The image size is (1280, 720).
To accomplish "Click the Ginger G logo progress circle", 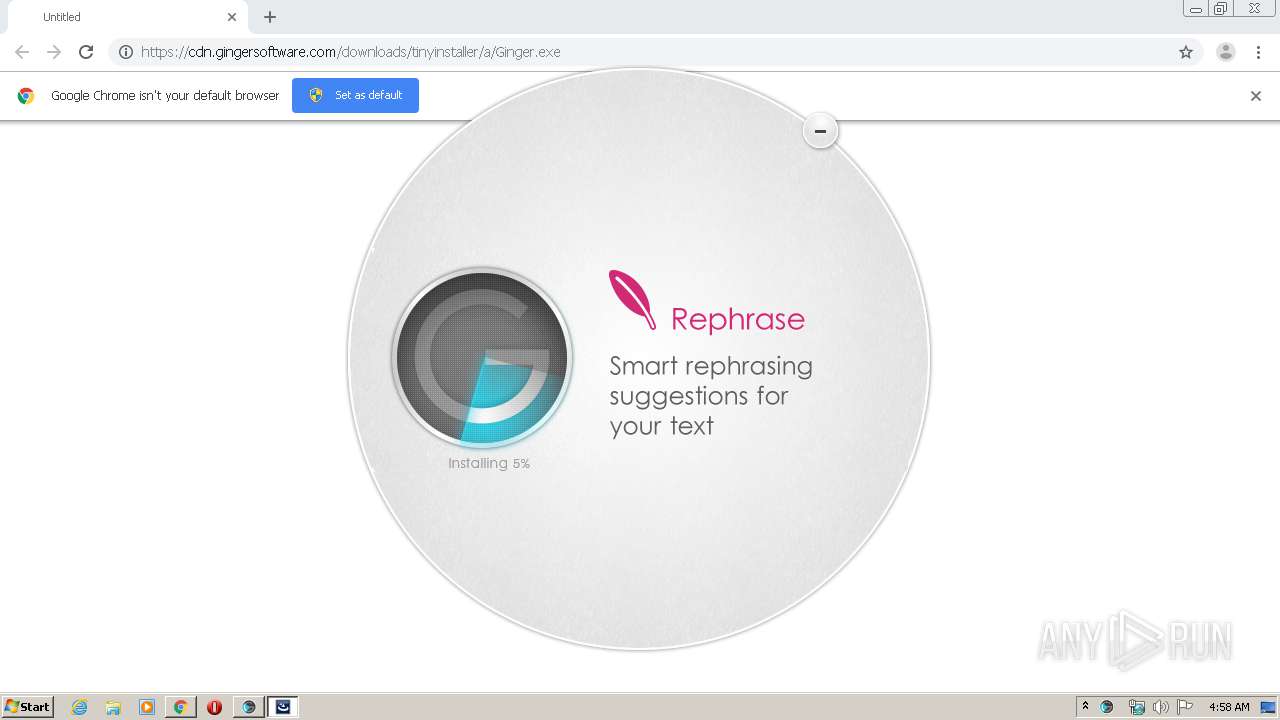I will click(482, 357).
